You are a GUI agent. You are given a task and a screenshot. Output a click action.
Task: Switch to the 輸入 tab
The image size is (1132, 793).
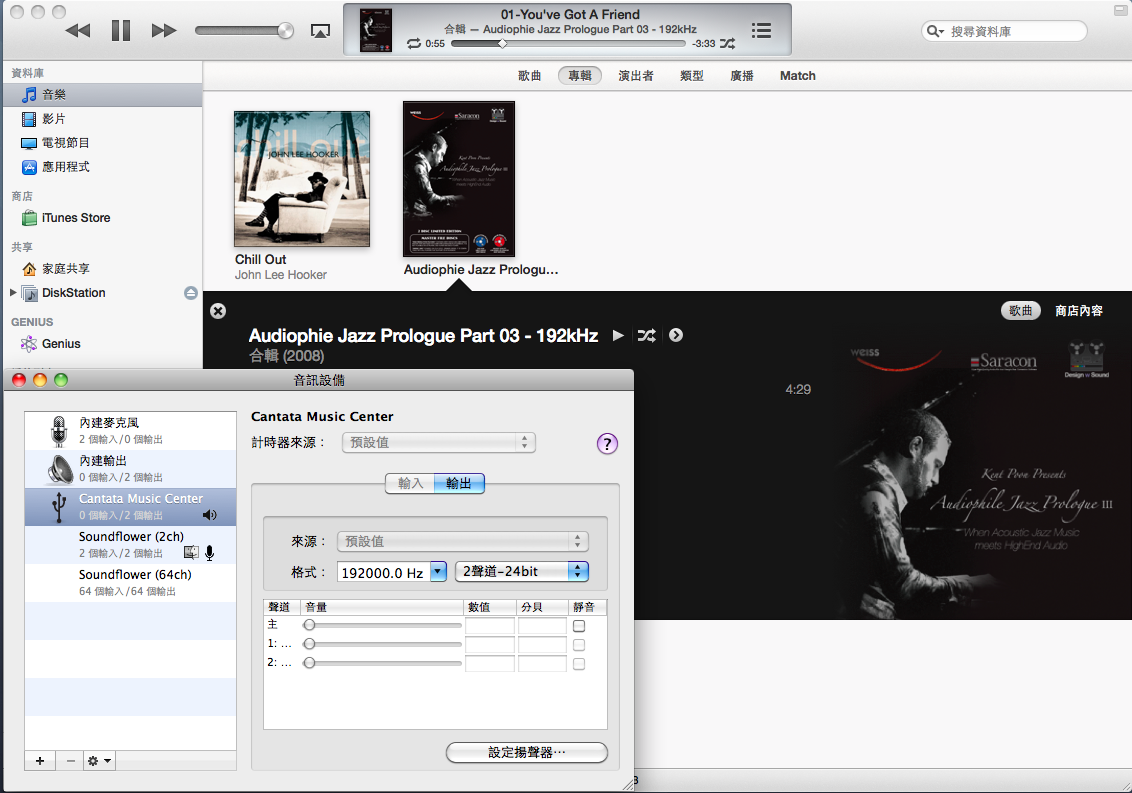pos(410,483)
